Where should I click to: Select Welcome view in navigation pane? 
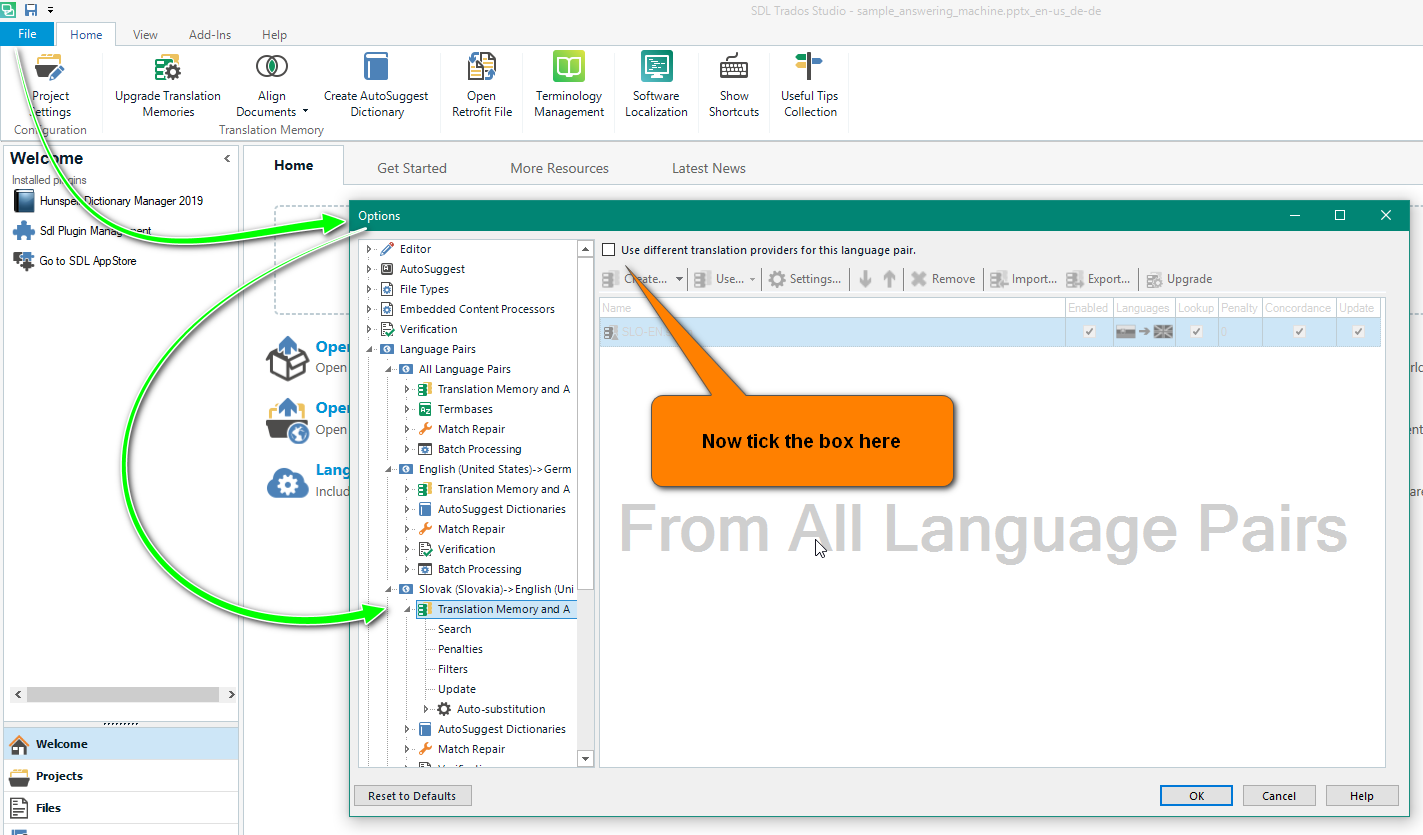[x=121, y=744]
